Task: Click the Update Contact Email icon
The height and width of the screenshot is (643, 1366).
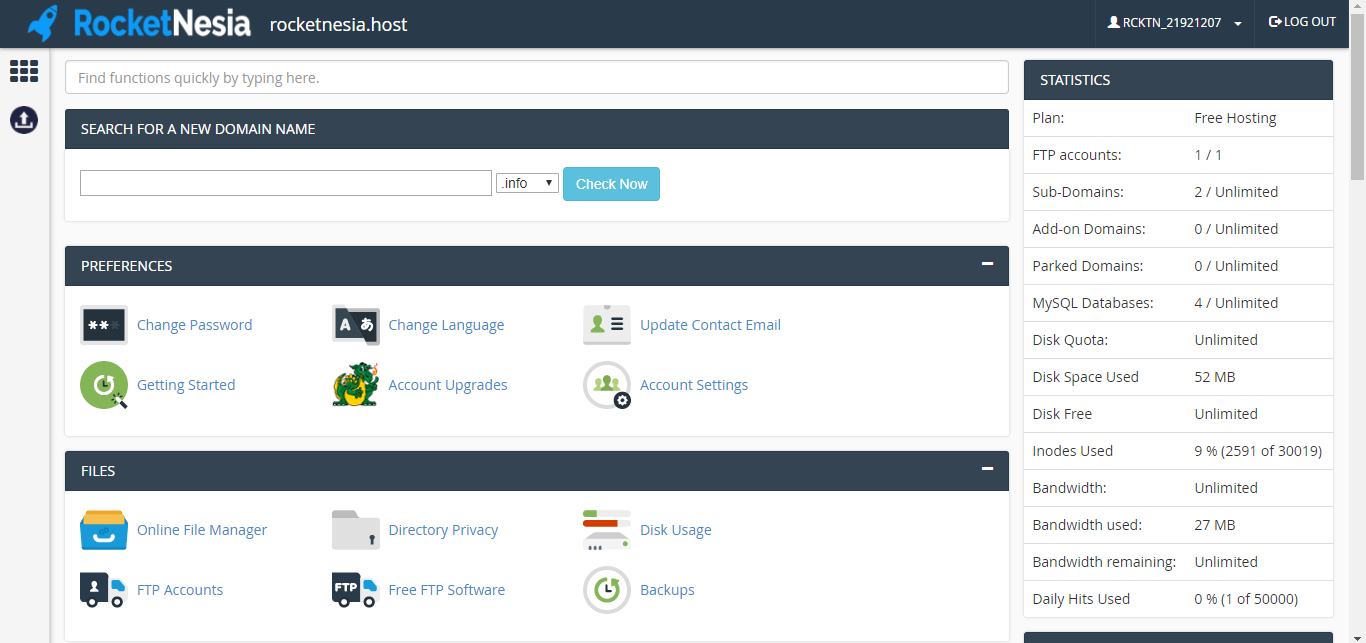Action: tap(606, 324)
